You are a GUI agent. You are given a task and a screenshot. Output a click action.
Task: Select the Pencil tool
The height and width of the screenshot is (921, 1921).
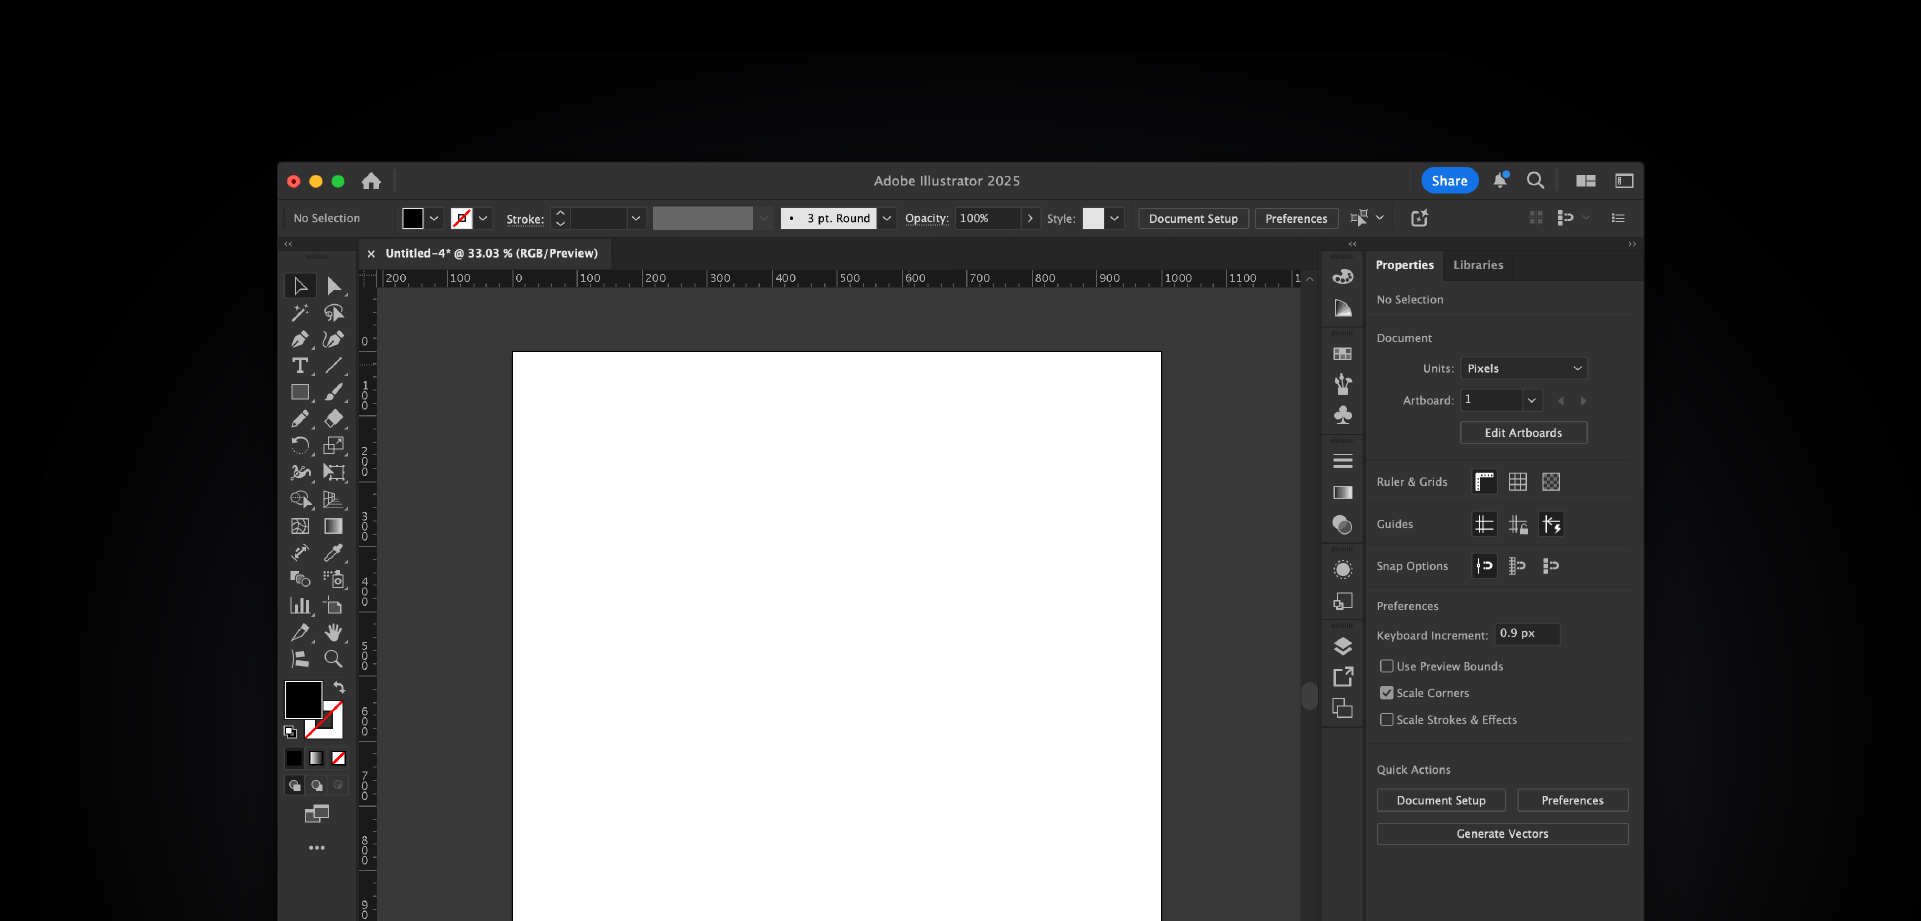[x=300, y=419]
